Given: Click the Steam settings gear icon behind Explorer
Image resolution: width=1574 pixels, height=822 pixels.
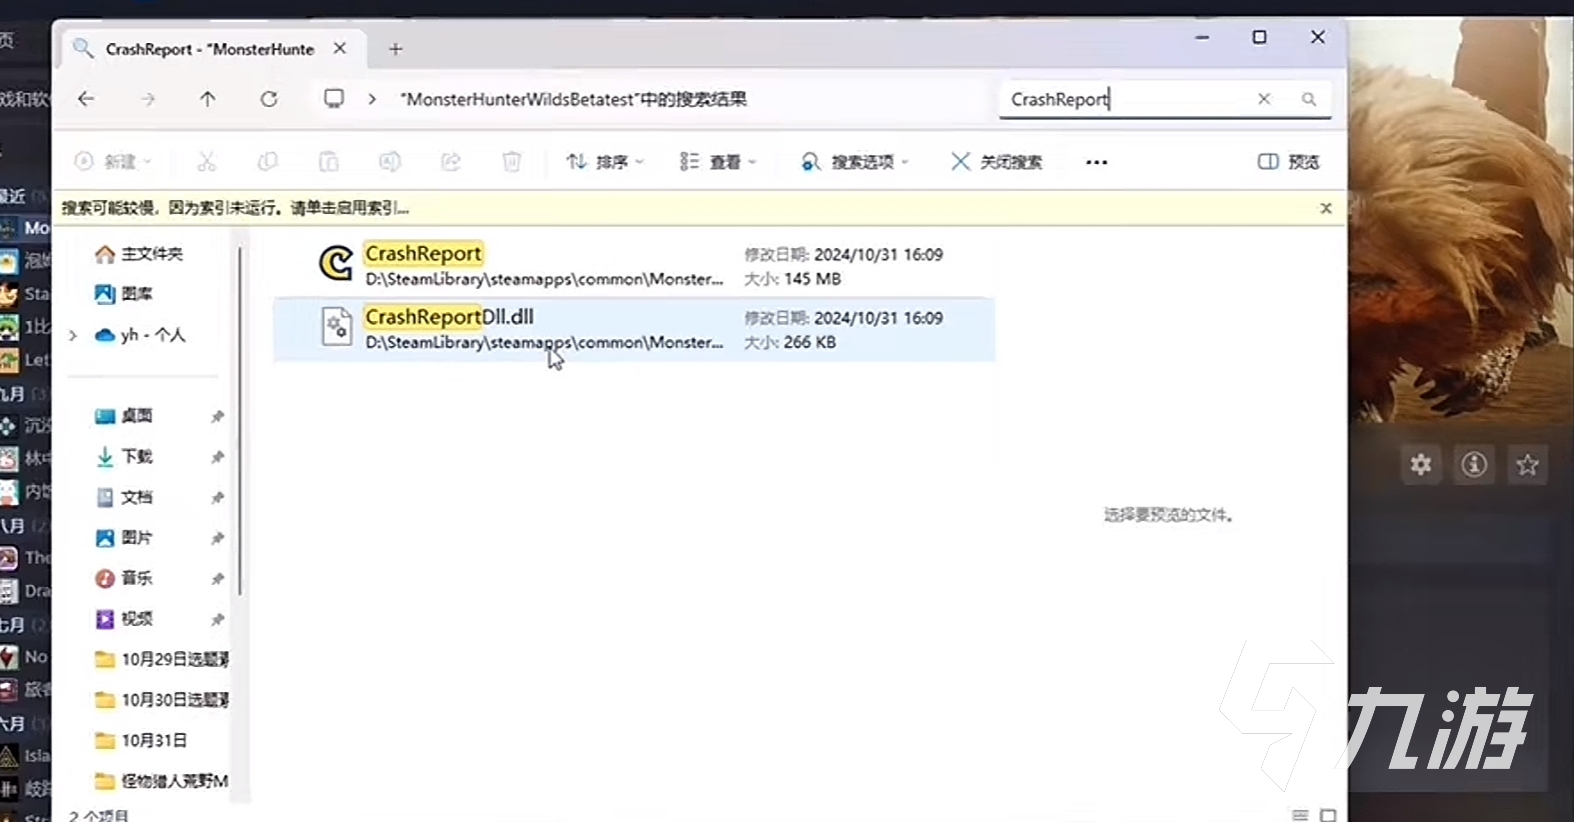Looking at the screenshot, I should [x=1421, y=464].
